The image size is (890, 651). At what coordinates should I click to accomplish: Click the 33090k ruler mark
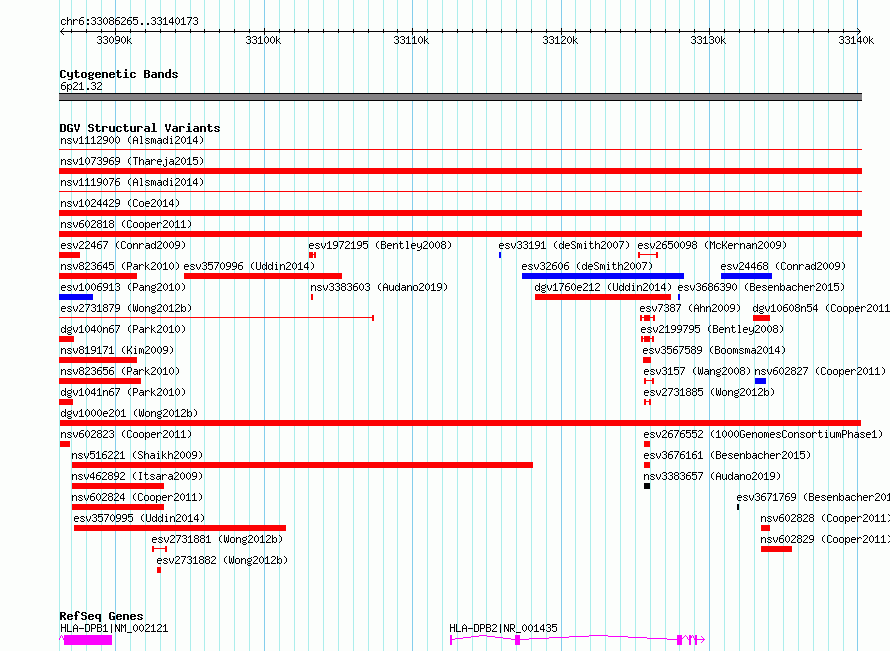(x=114, y=40)
